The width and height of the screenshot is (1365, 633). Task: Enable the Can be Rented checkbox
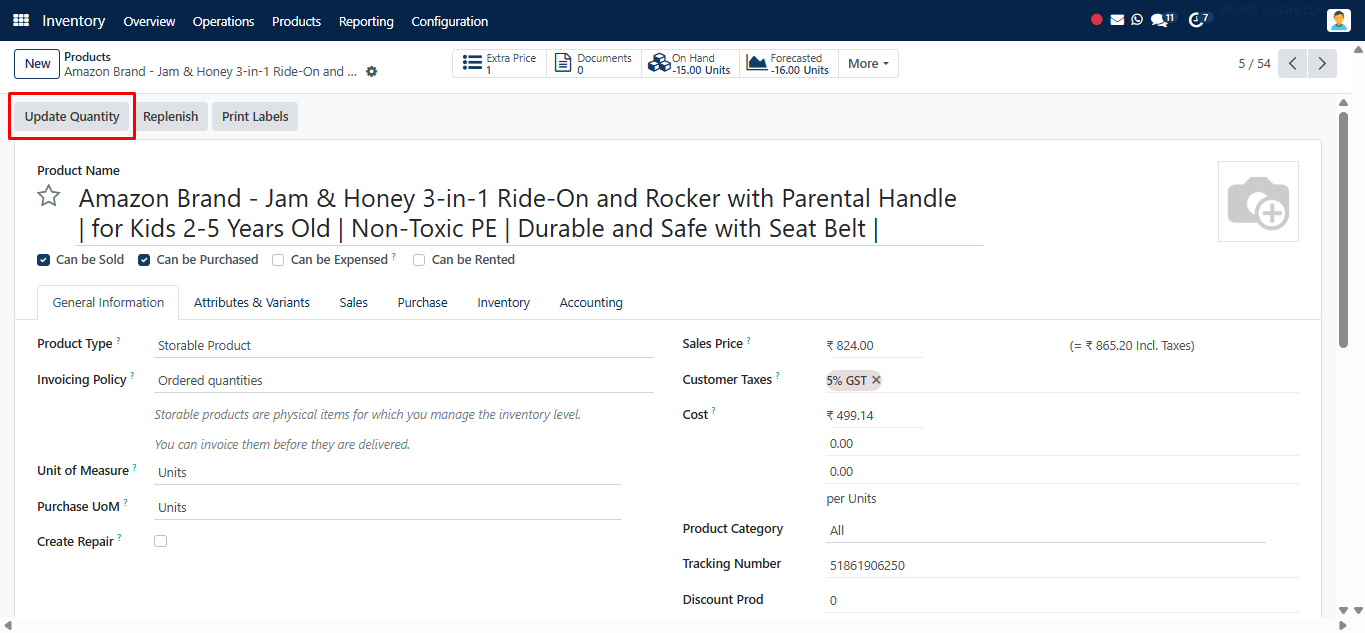(419, 260)
